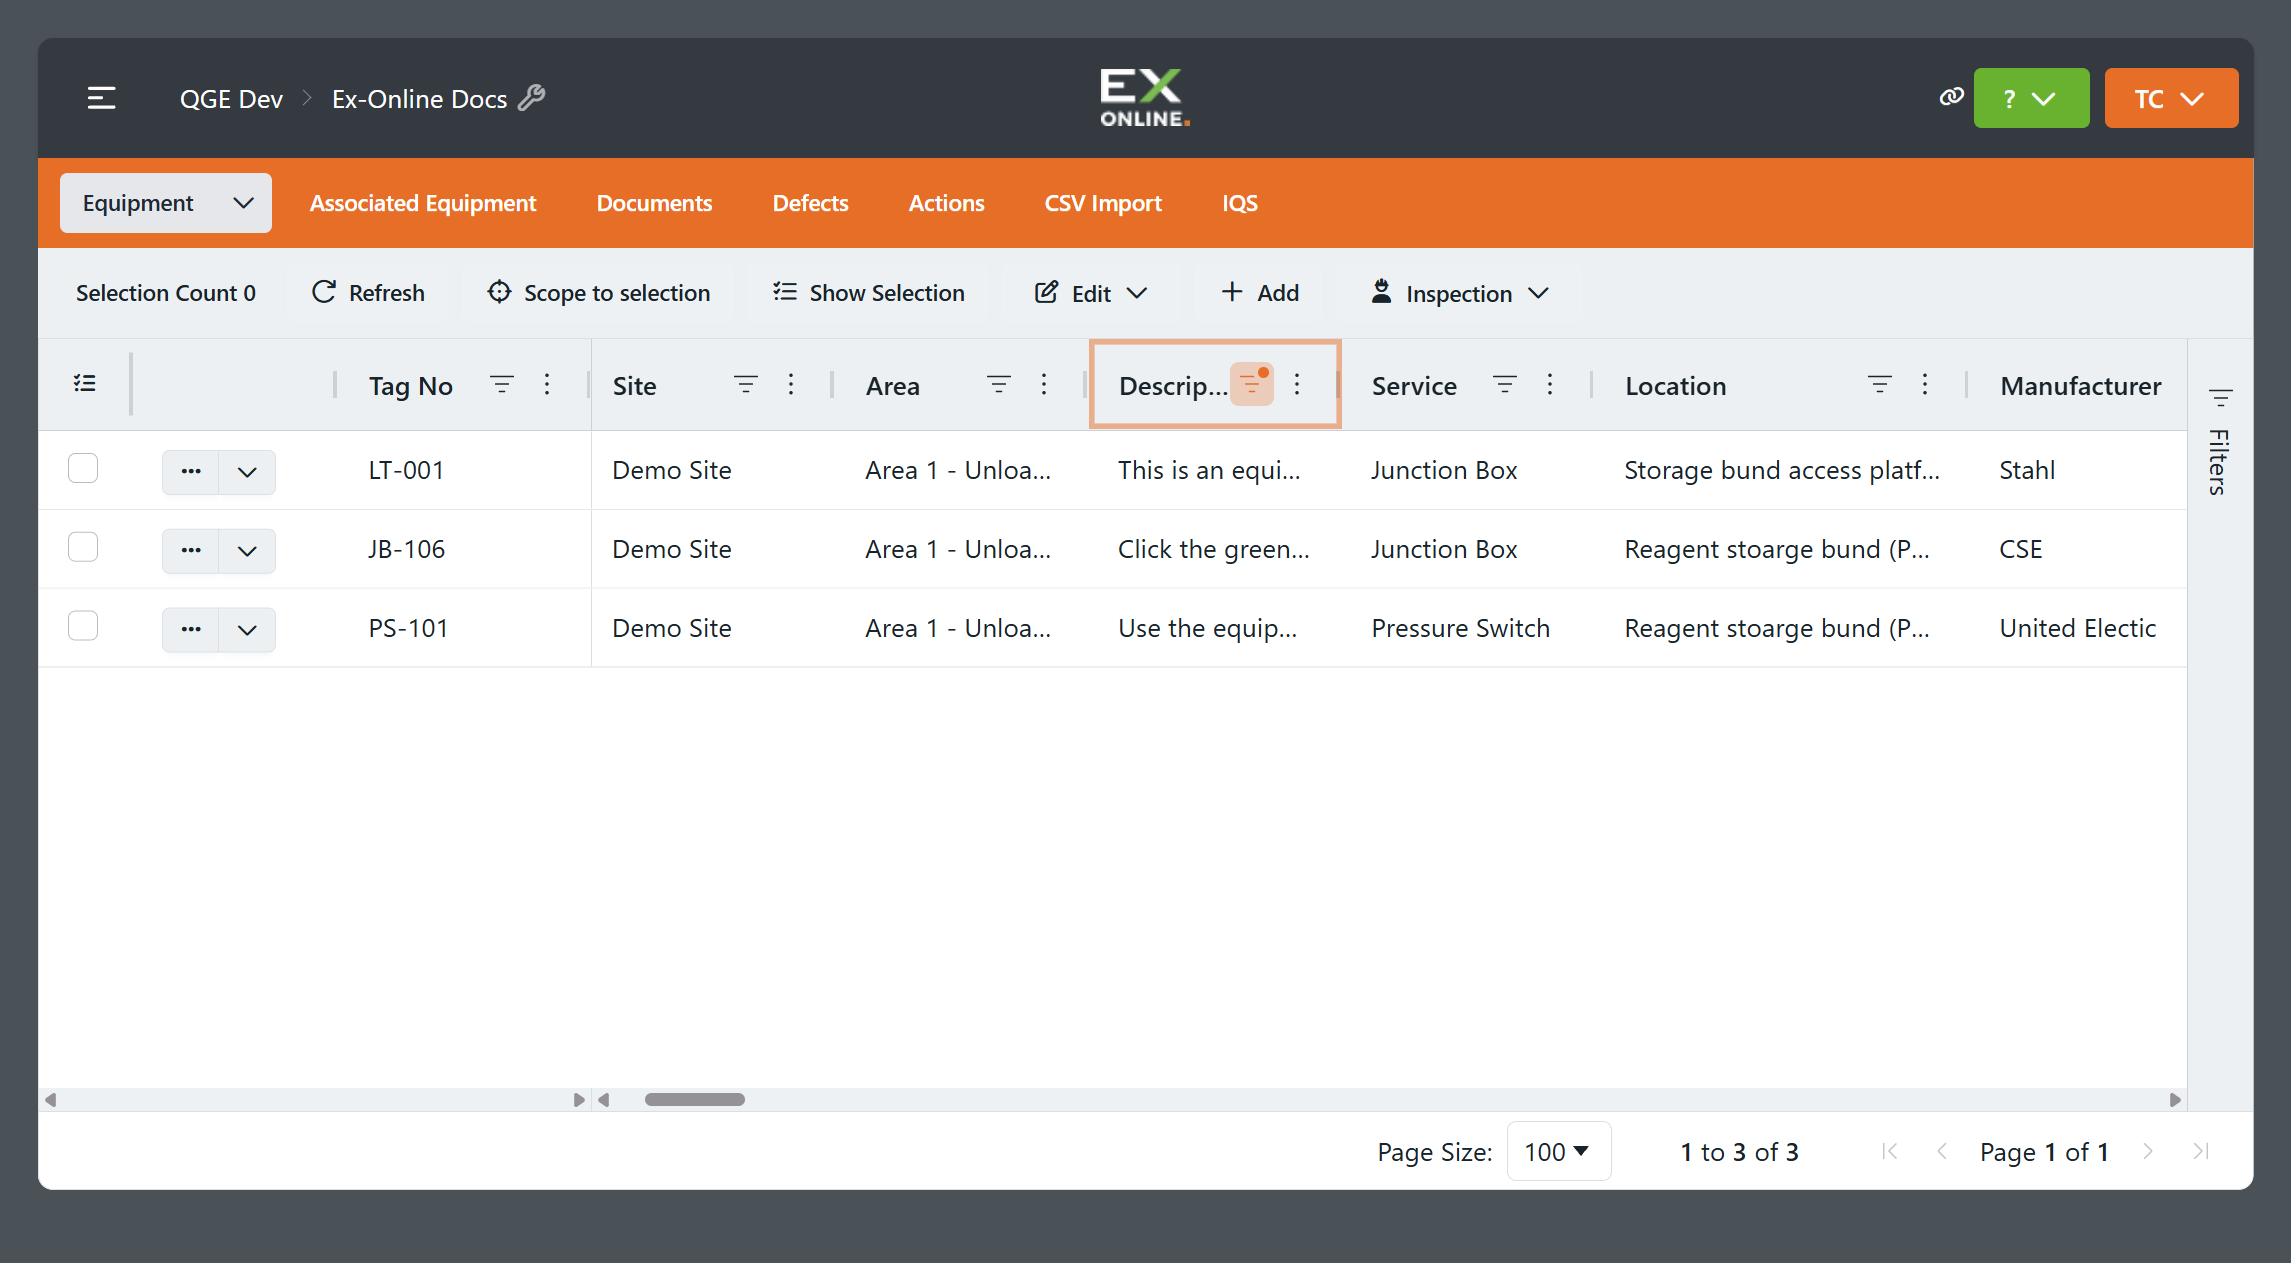Click the wrench icon beside Ex-Online Docs
The image size is (2291, 1263).
[532, 97]
